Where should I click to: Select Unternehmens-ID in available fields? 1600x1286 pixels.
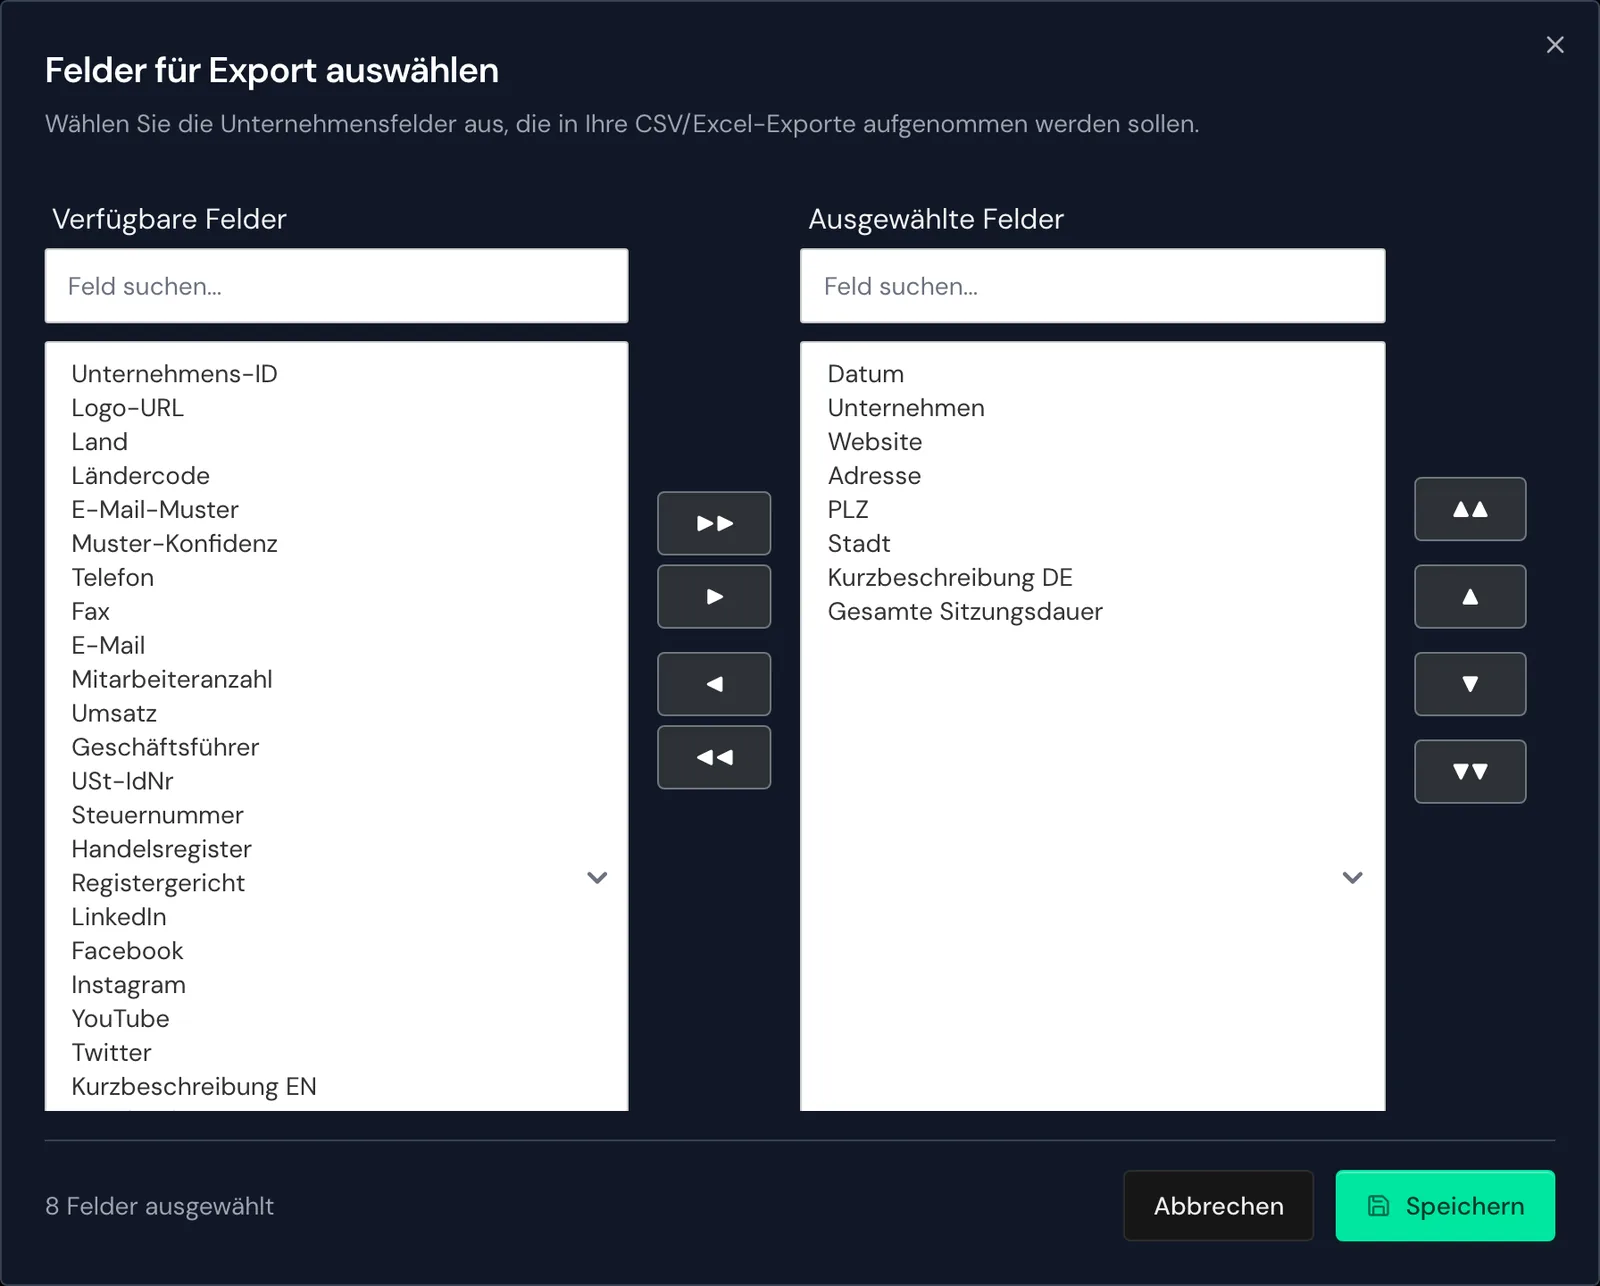pos(175,374)
